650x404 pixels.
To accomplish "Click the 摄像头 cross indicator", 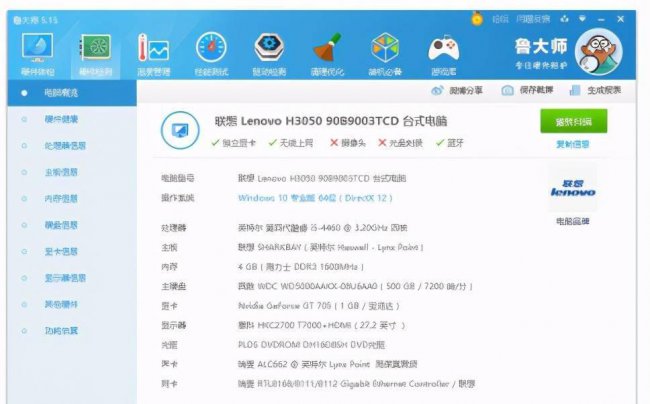I will click(x=348, y=143).
